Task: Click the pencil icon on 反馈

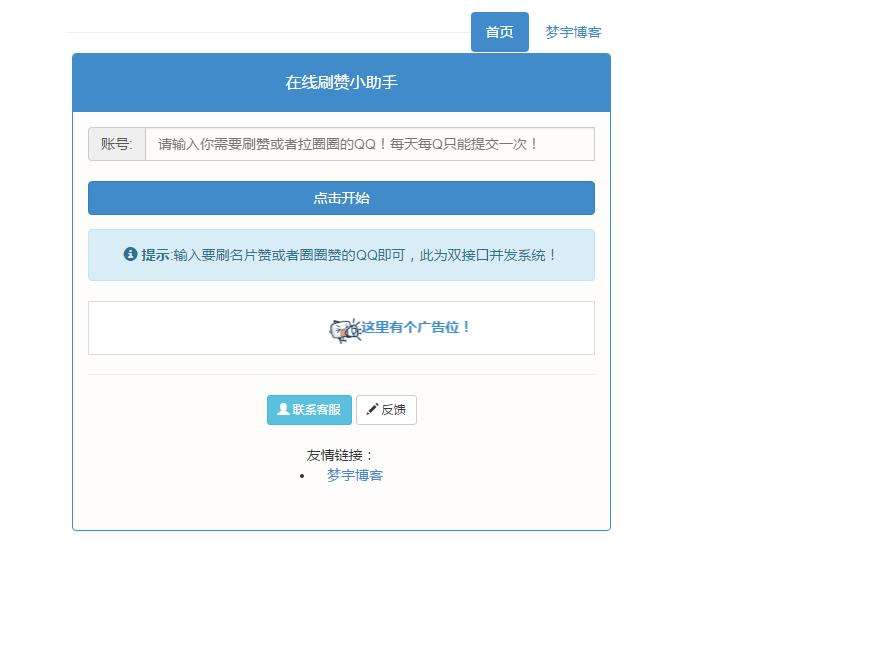Action: coord(372,409)
